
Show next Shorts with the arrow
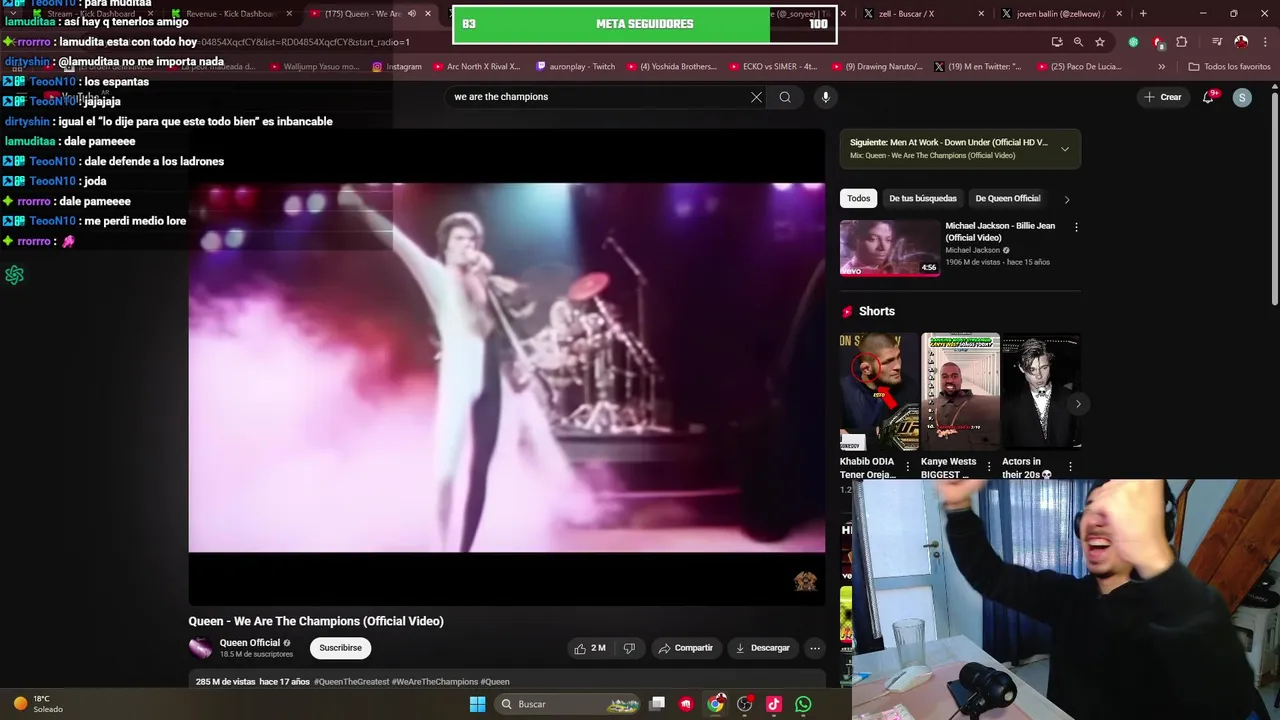pyautogui.click(x=1077, y=404)
